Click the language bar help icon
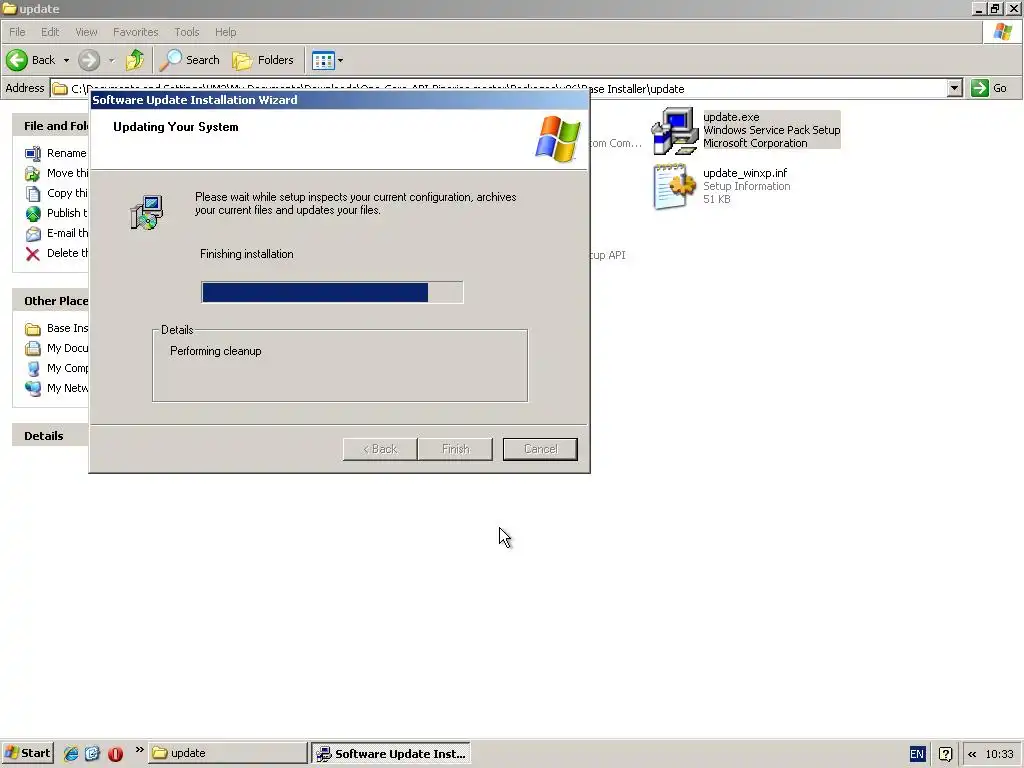1024x768 pixels. tap(945, 754)
